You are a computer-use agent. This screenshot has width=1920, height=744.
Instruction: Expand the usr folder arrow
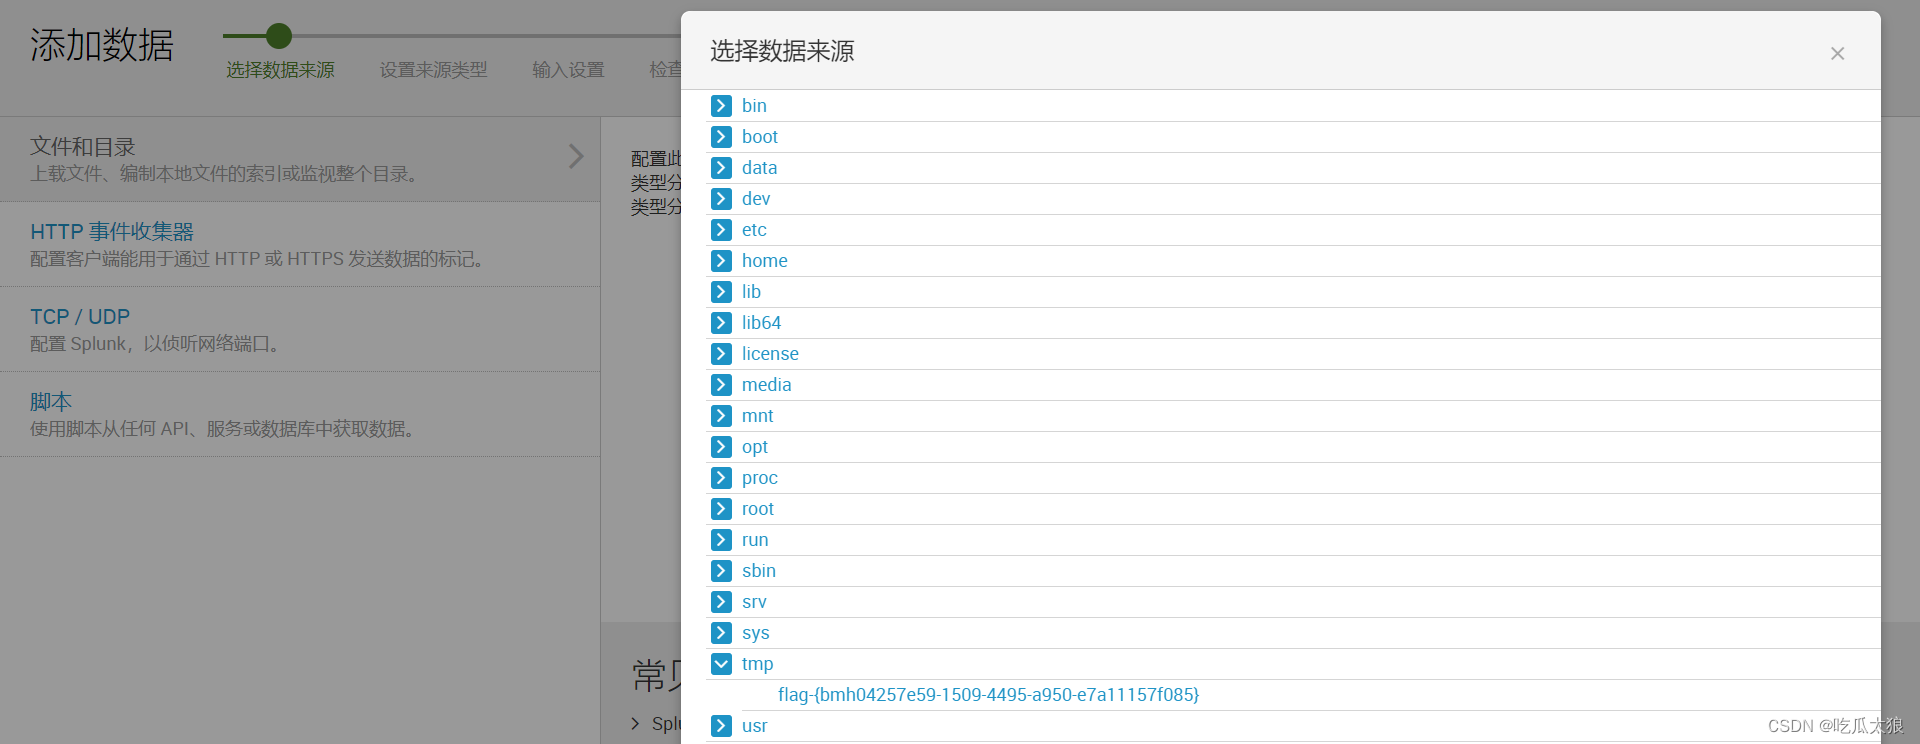click(x=721, y=726)
